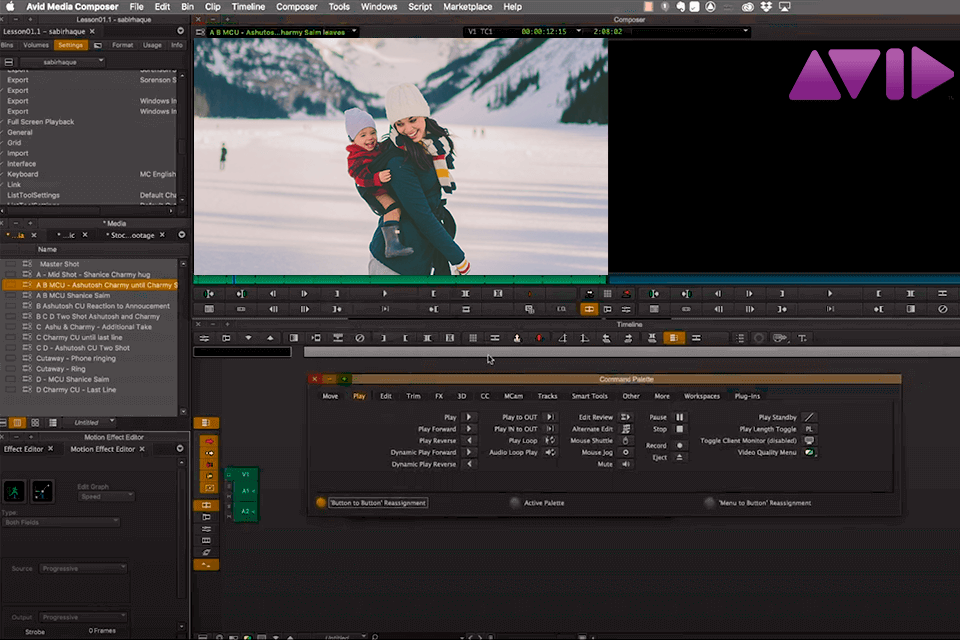Click the Play Forward command icon
Screen dimensions: 960x640
[x=469, y=429]
